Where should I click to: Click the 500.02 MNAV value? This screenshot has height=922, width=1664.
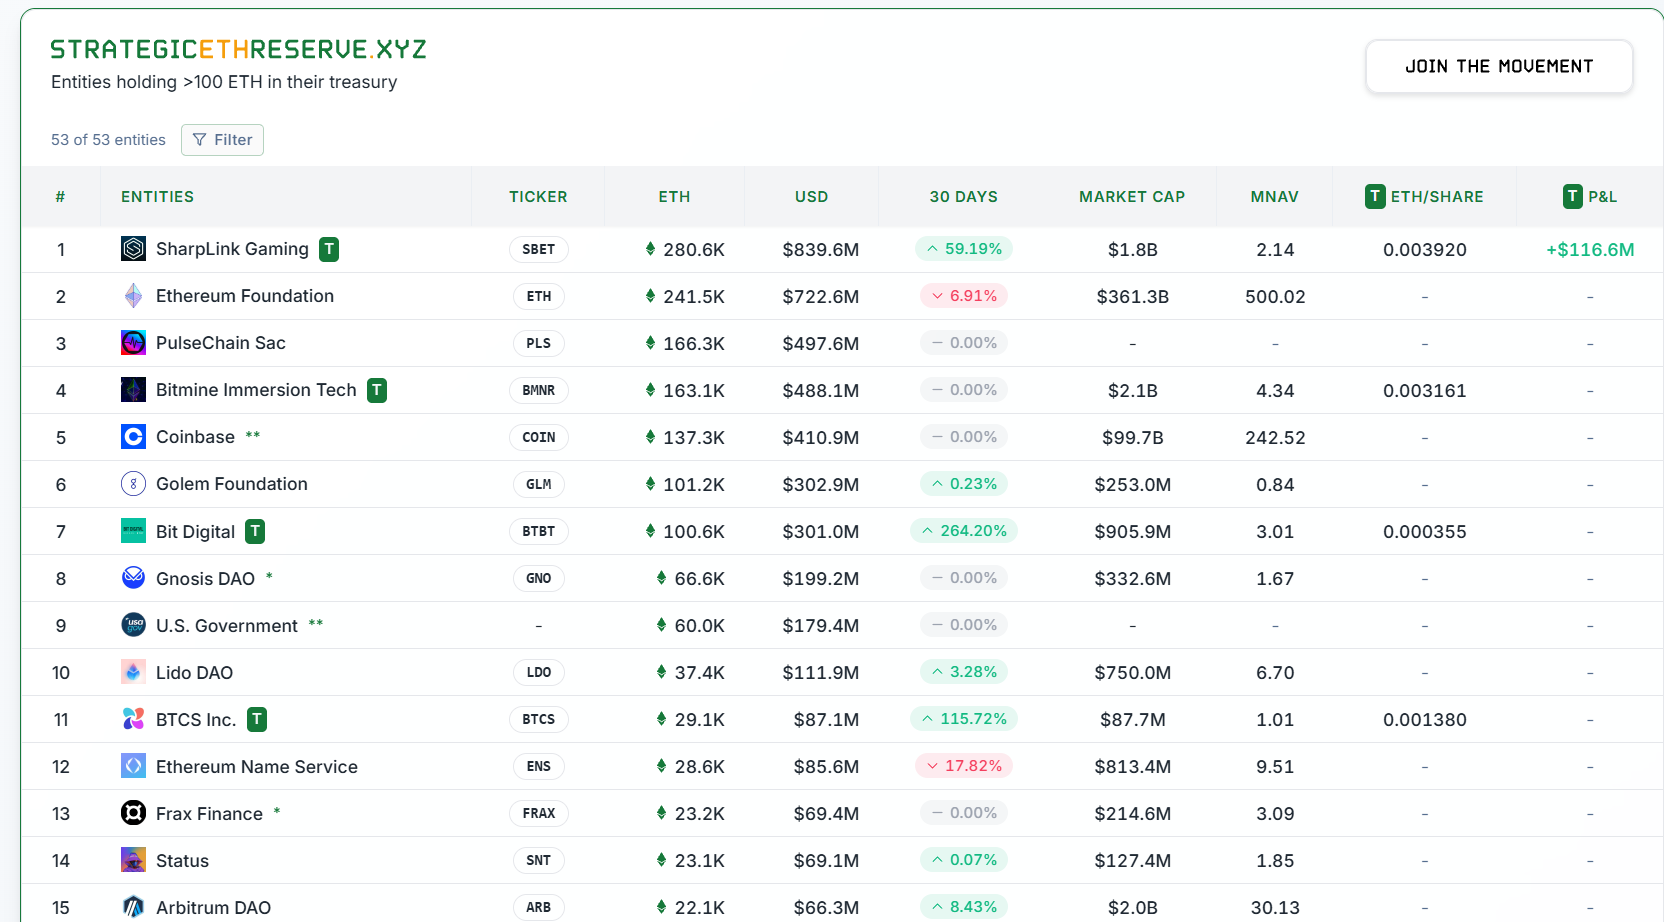(1275, 297)
